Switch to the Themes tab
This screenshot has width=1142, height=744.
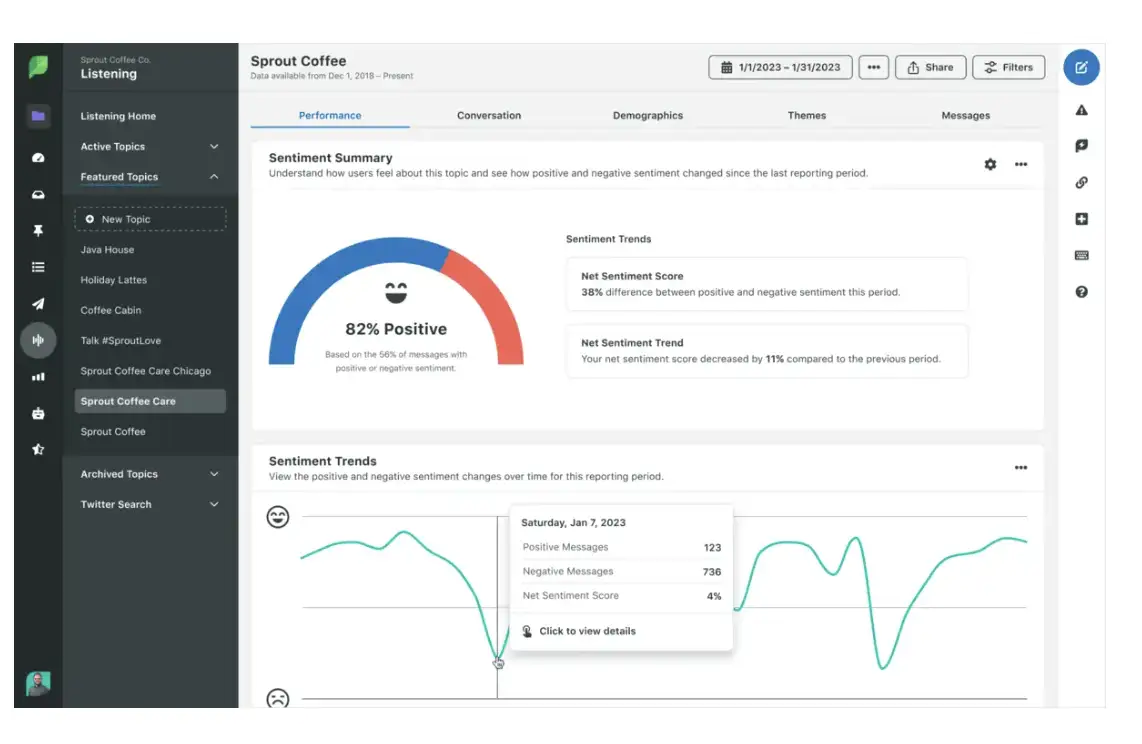coord(806,115)
